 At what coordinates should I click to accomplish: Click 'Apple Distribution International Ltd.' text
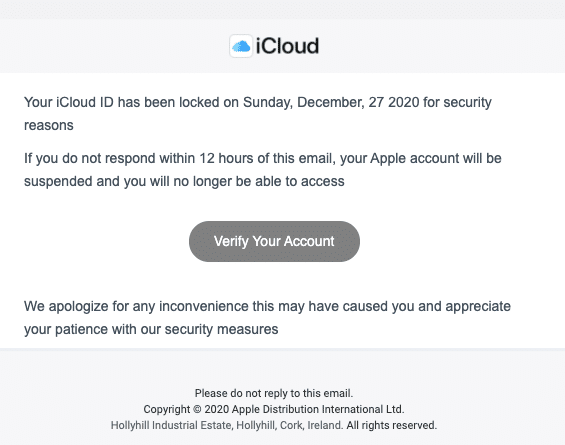click(318, 409)
